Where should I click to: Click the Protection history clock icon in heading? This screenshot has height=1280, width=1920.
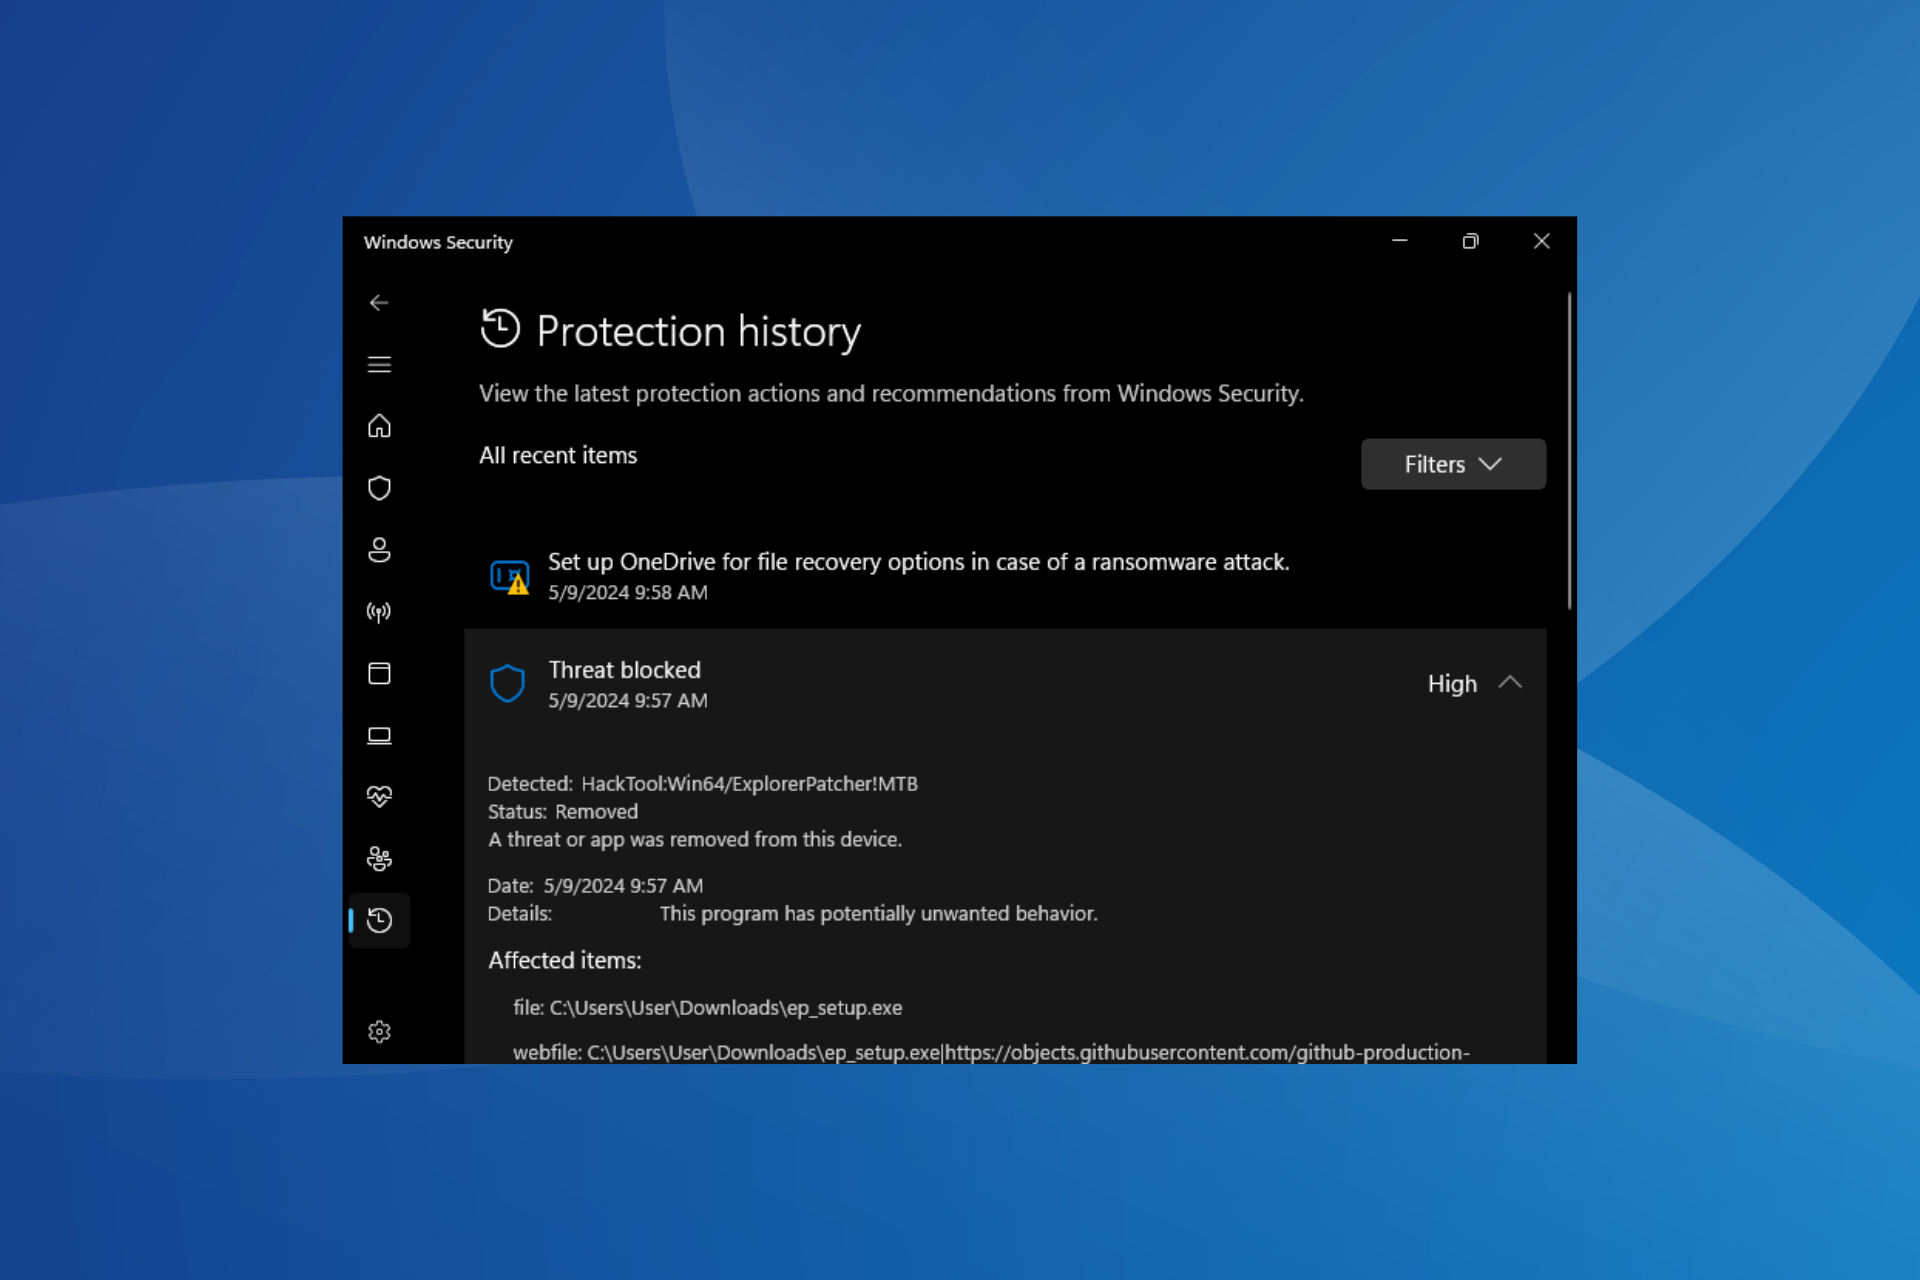tap(500, 329)
